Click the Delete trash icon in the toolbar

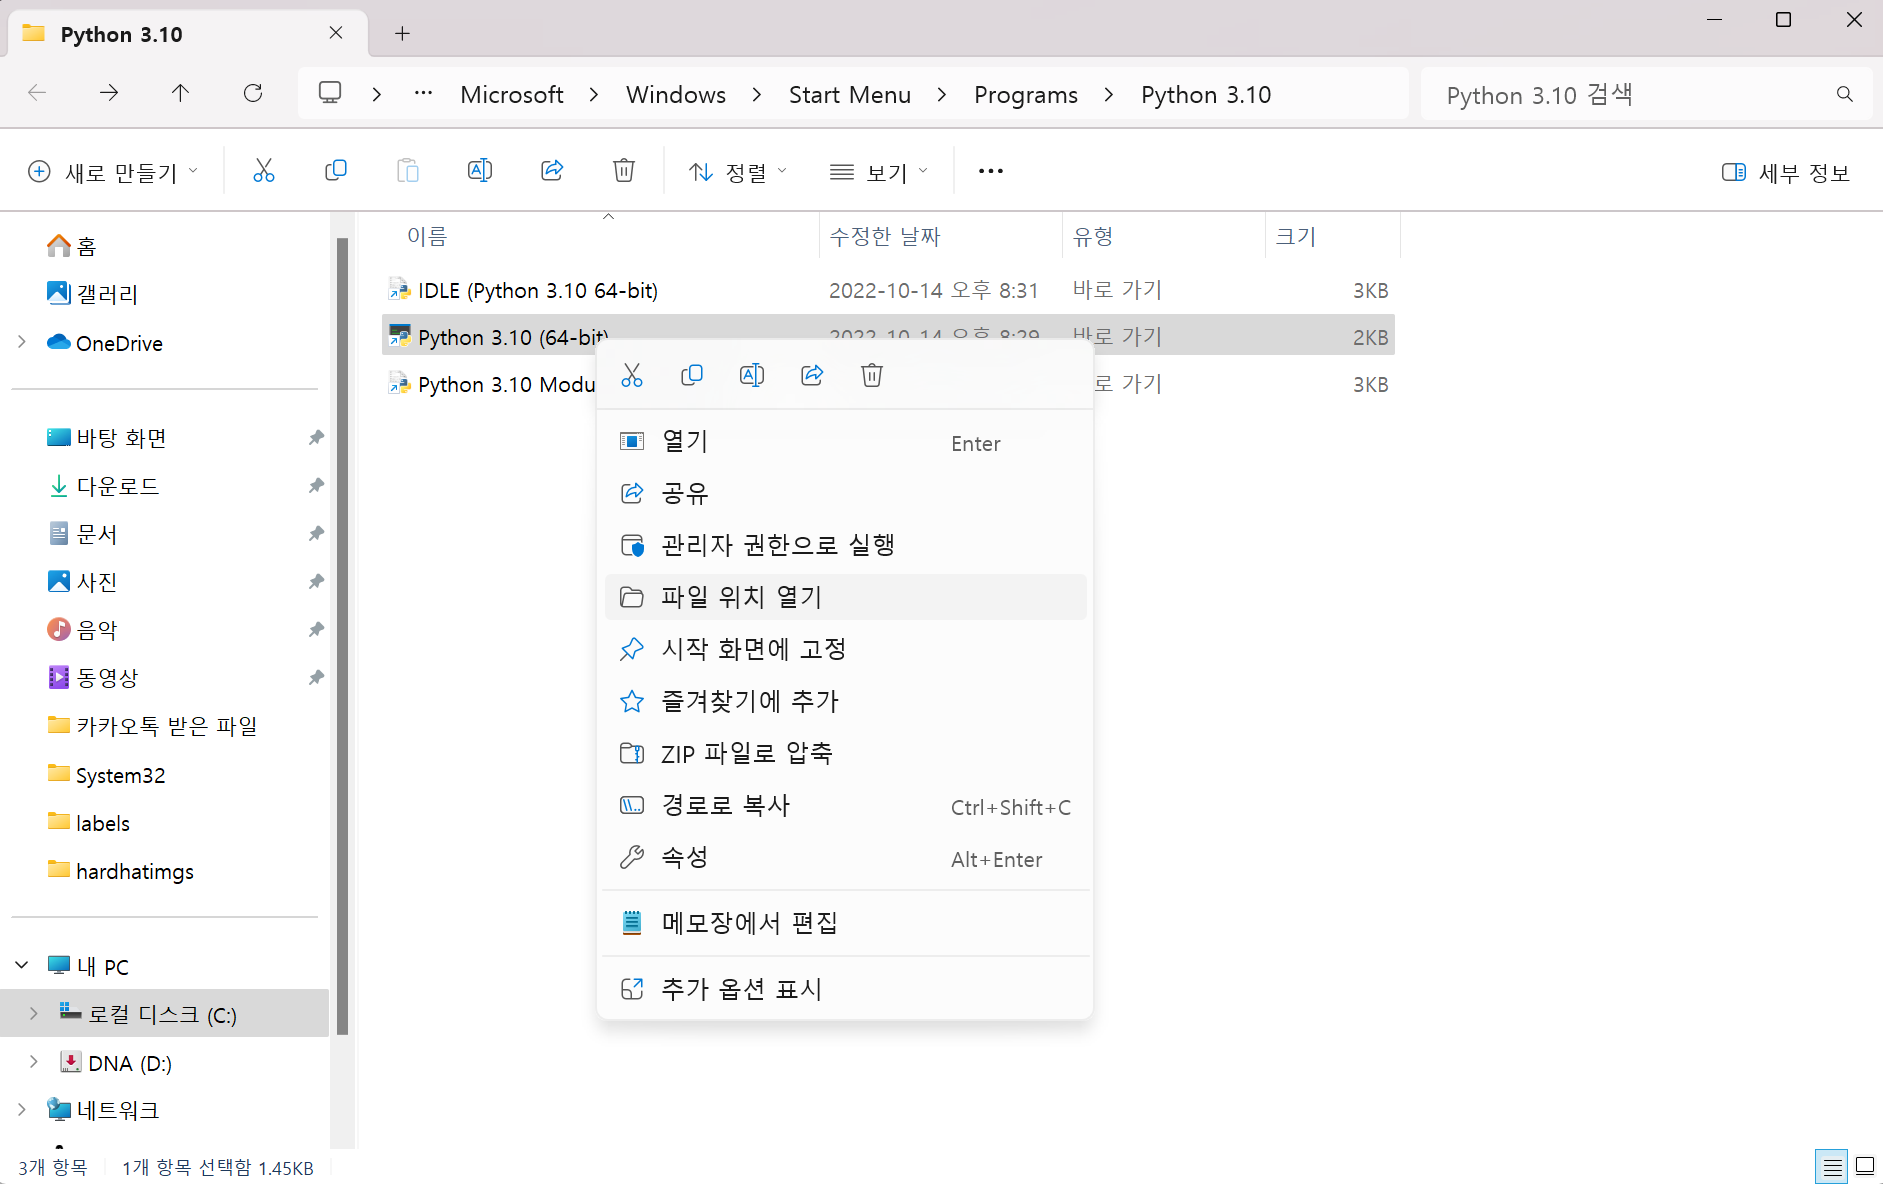624,171
